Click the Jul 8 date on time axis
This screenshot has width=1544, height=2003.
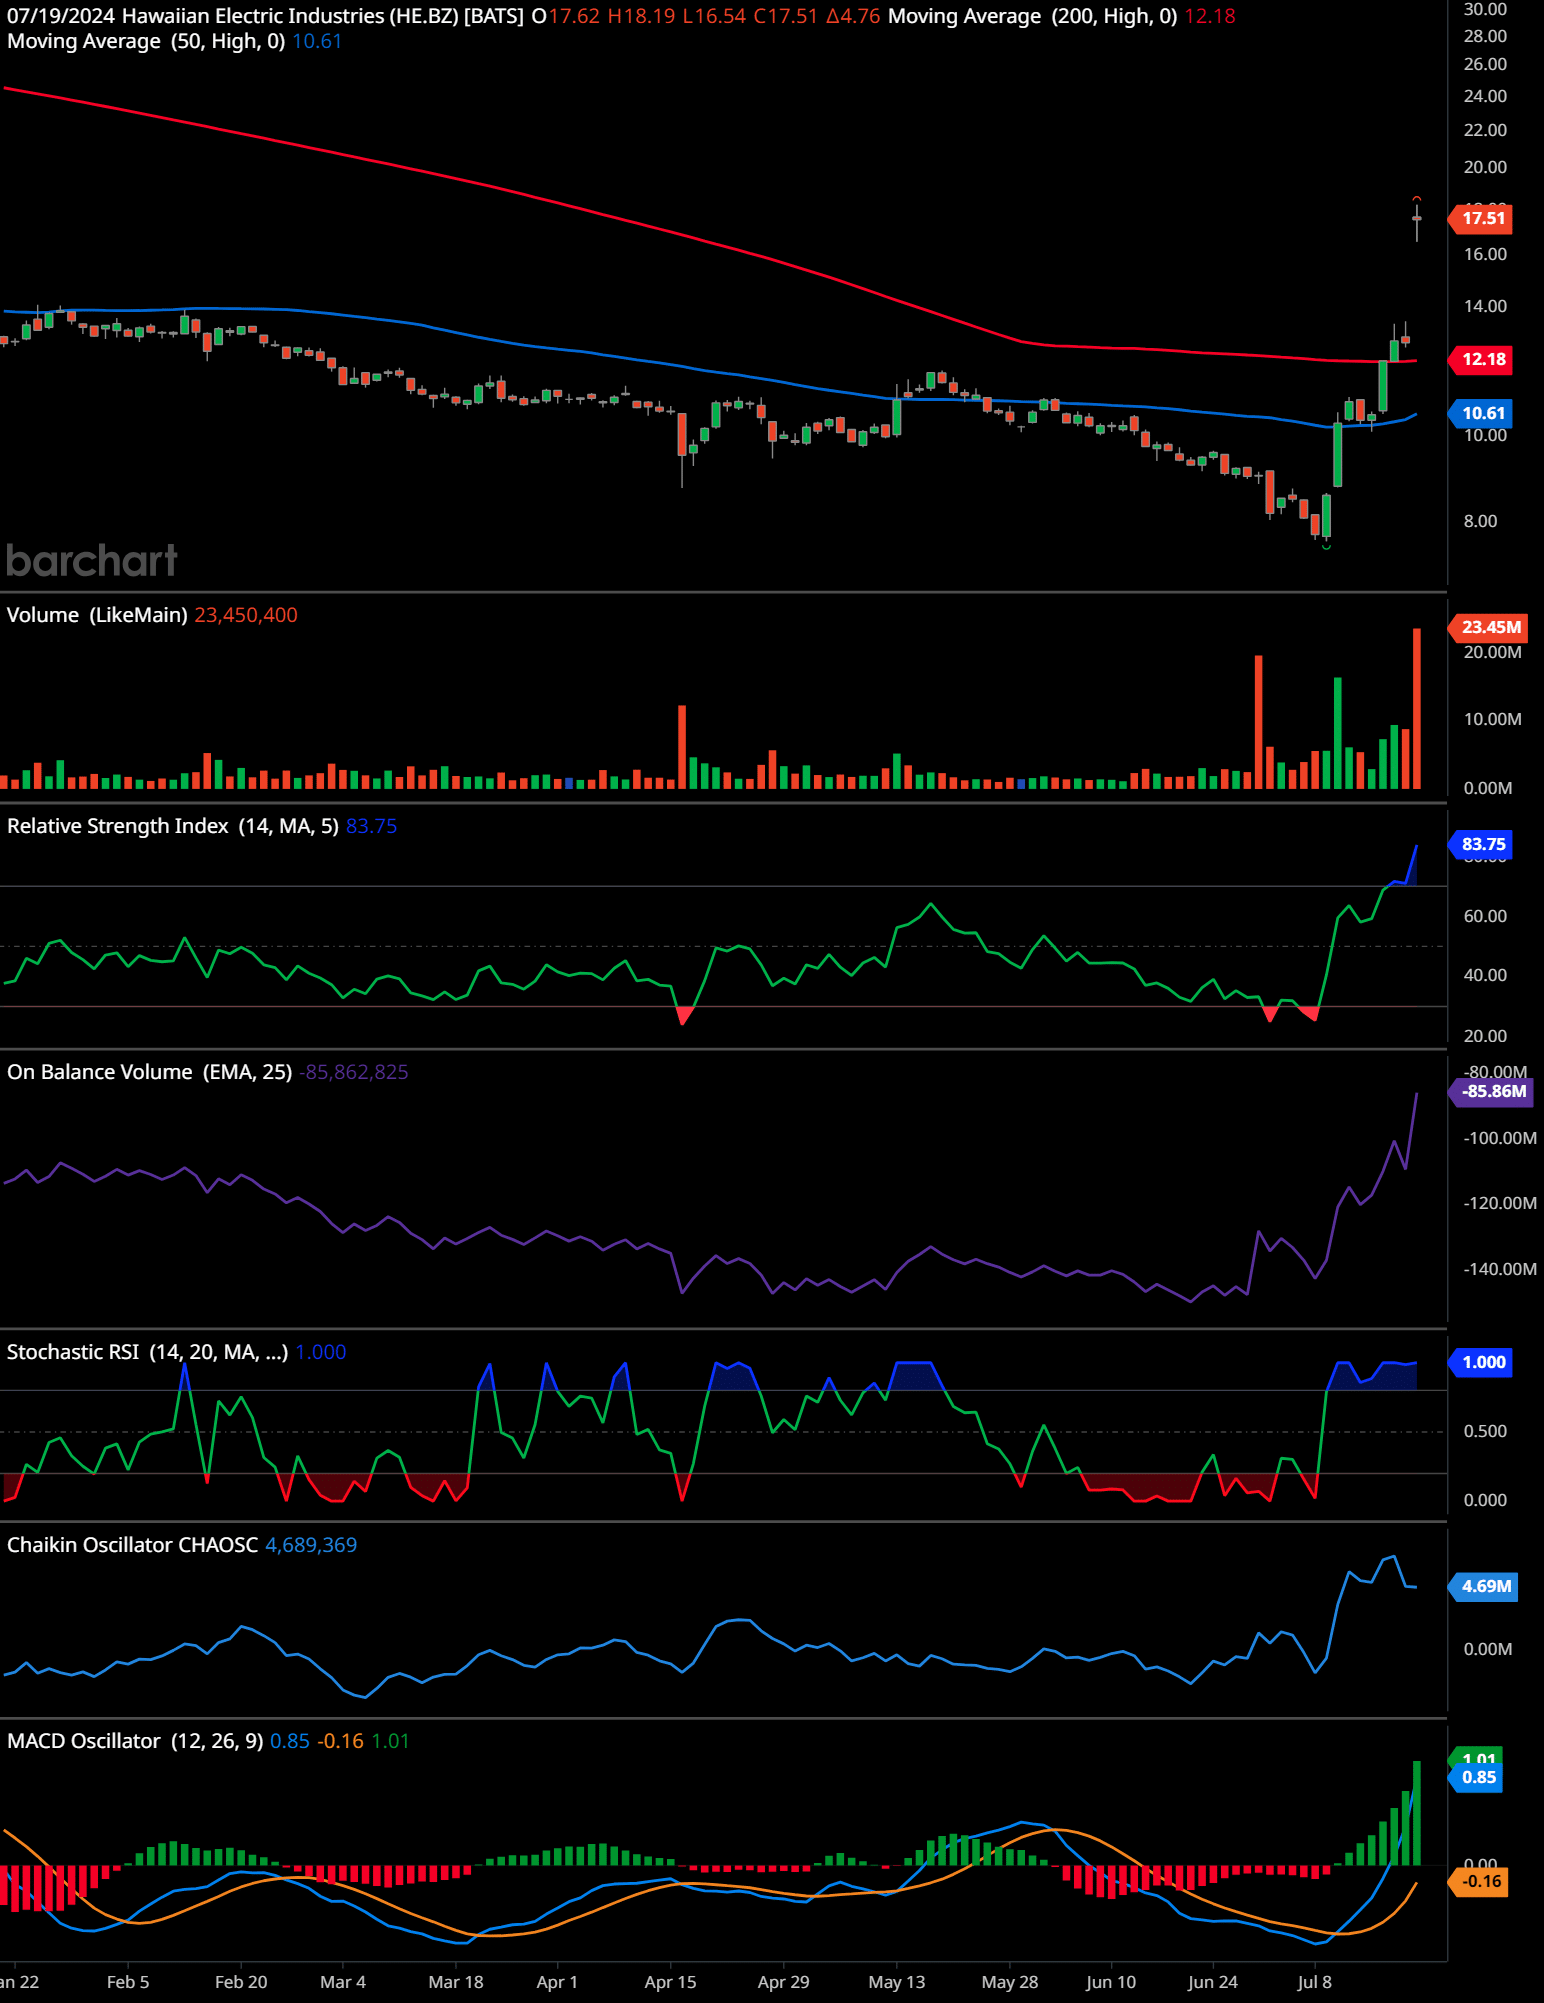click(x=1314, y=1982)
